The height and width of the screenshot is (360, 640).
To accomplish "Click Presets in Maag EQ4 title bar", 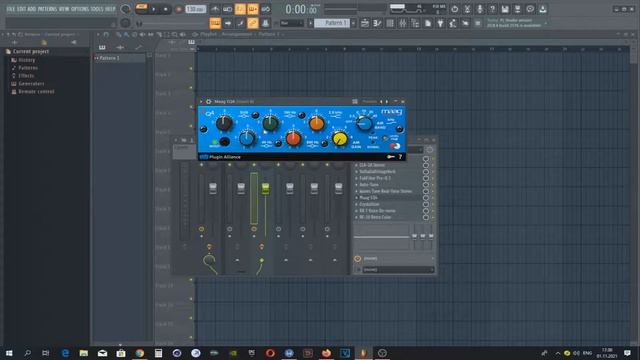I will [369, 101].
